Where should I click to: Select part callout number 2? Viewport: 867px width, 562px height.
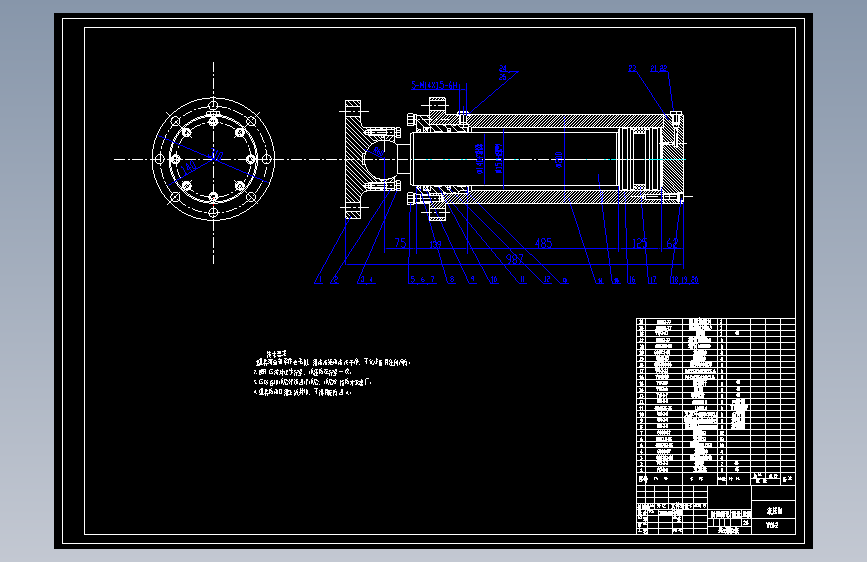pos(335,280)
